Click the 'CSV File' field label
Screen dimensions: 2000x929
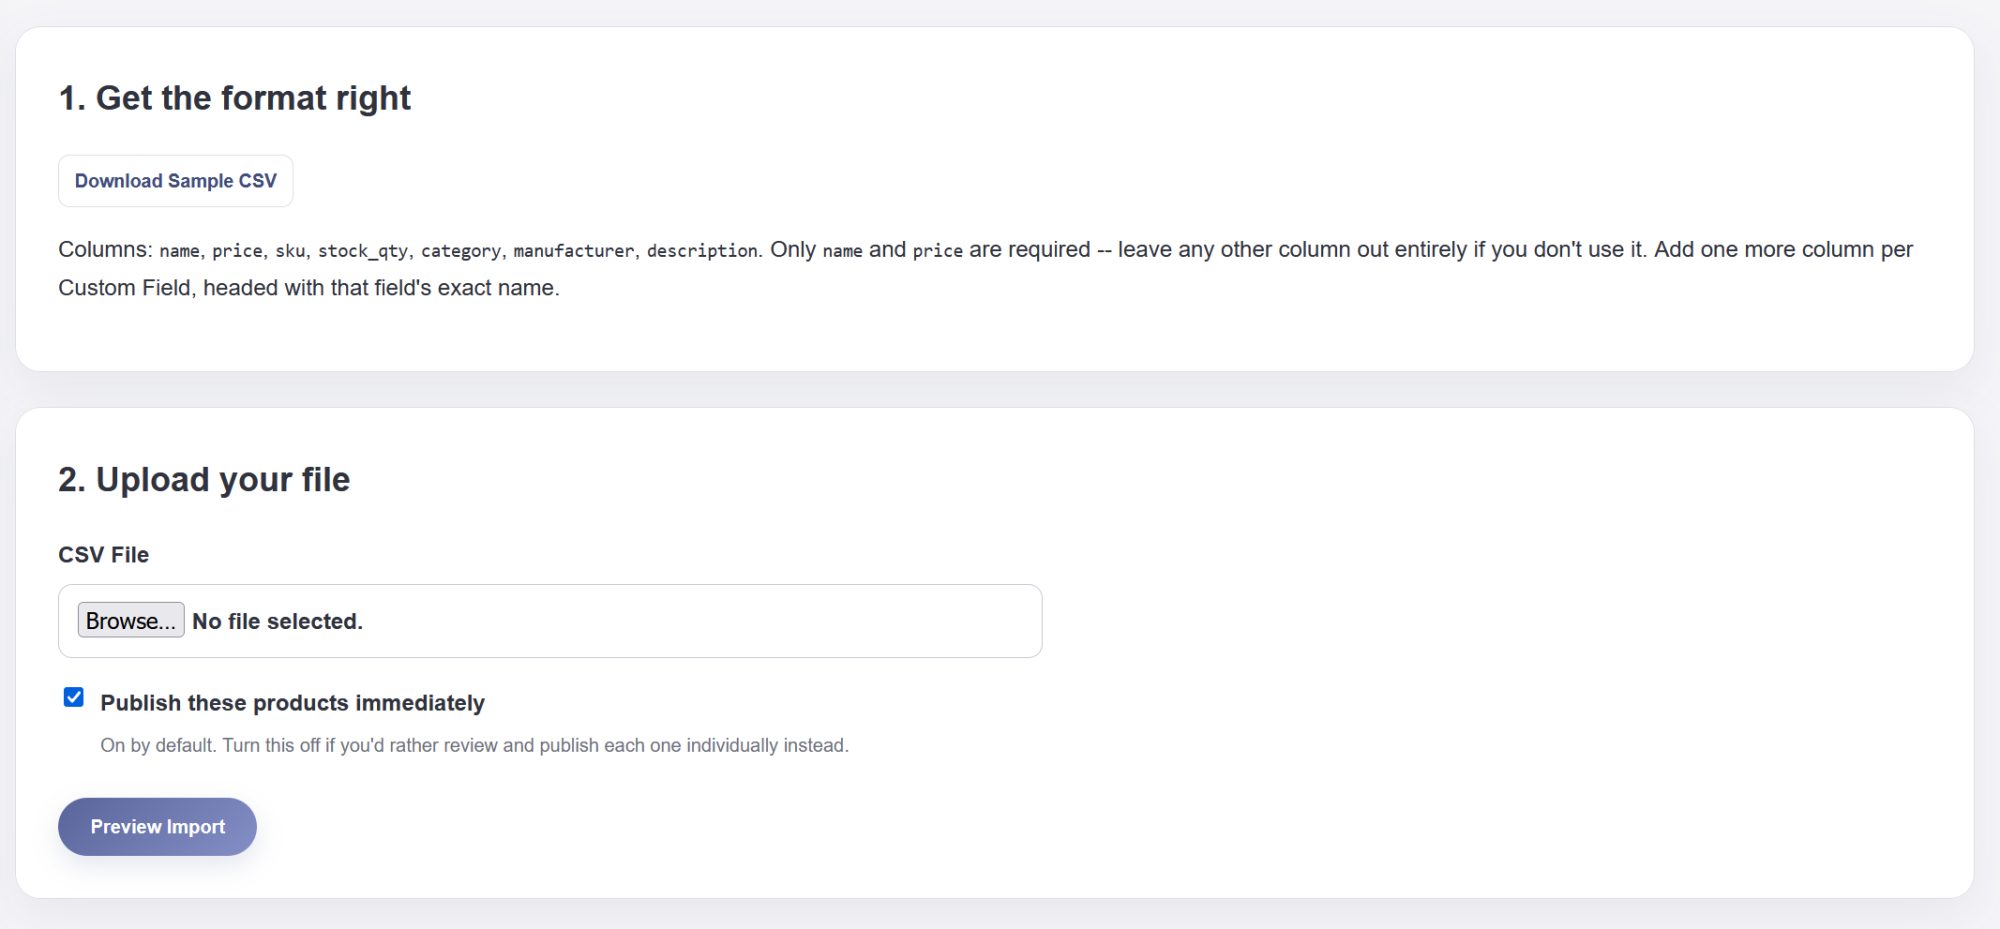[x=103, y=555]
